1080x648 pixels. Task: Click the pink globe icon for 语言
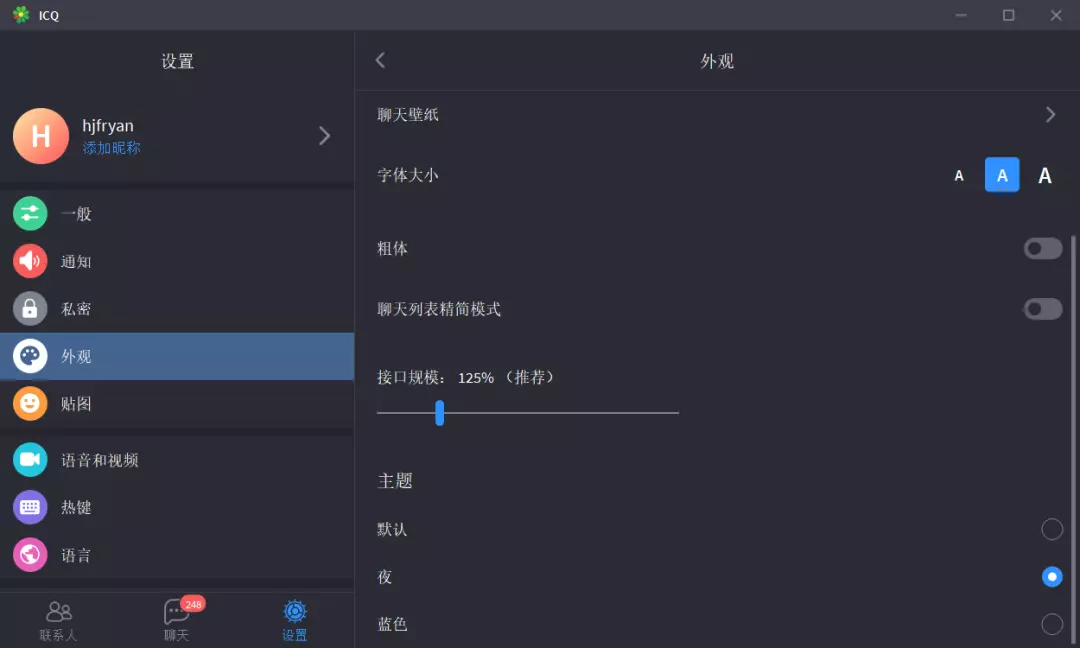[x=30, y=554]
